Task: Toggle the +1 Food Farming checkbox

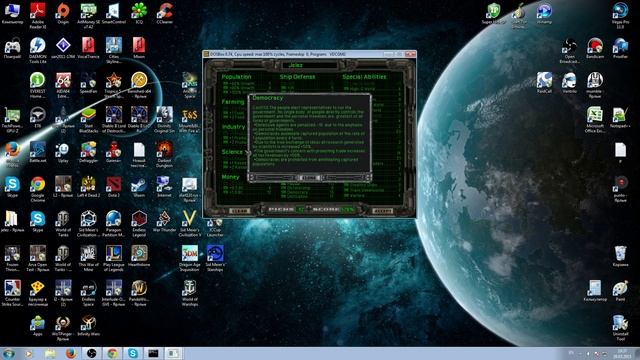Action: point(226,113)
